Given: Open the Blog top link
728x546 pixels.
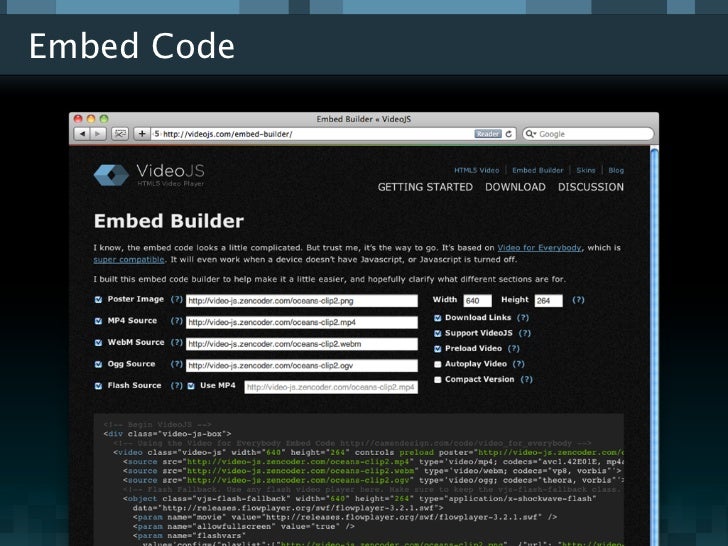Looking at the screenshot, I should [616, 170].
